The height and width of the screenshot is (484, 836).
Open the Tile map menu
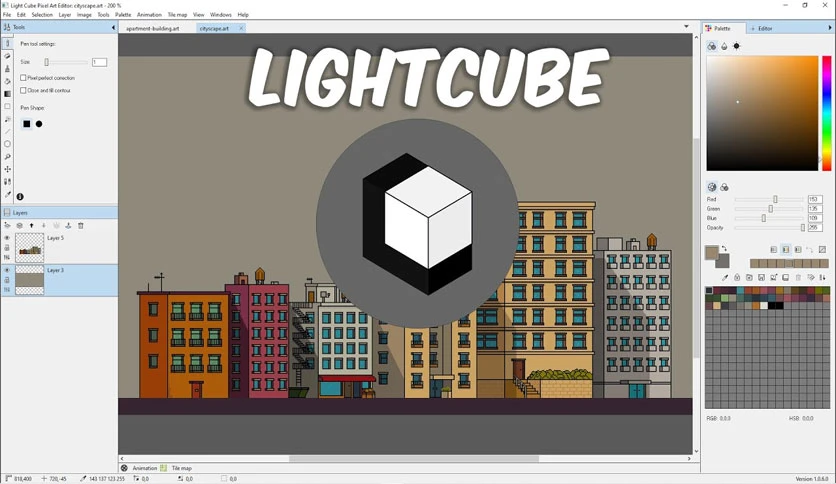[x=177, y=15]
